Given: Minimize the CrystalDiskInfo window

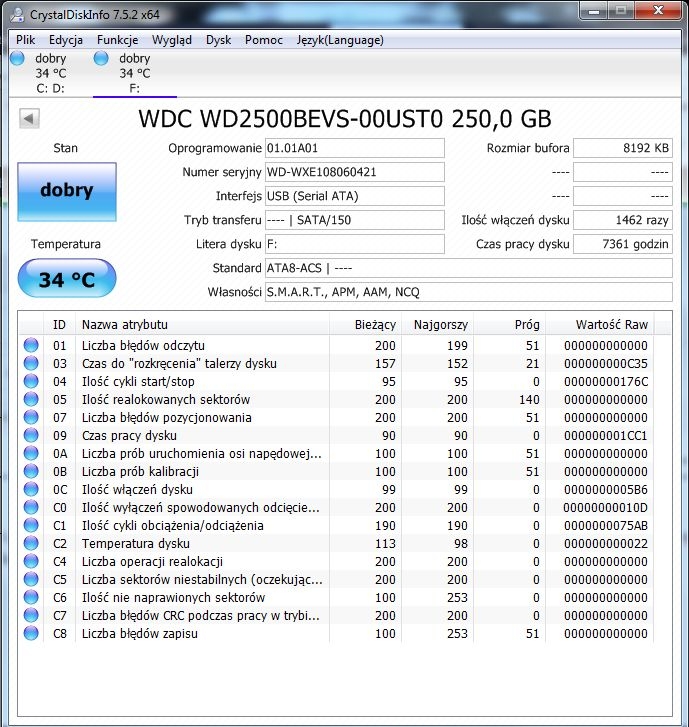Looking at the screenshot, I should coord(593,11).
